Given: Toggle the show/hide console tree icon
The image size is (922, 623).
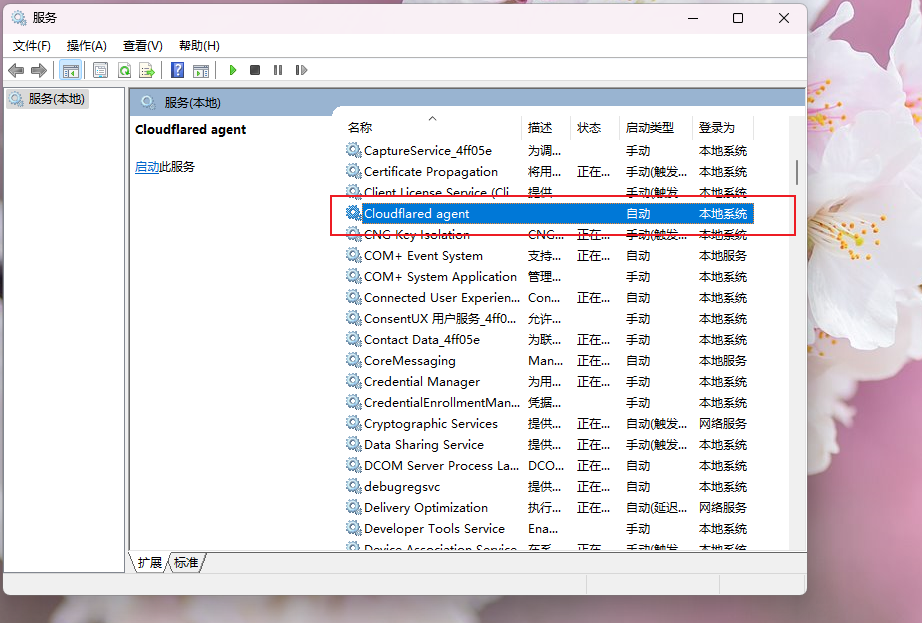Looking at the screenshot, I should pyautogui.click(x=71, y=71).
